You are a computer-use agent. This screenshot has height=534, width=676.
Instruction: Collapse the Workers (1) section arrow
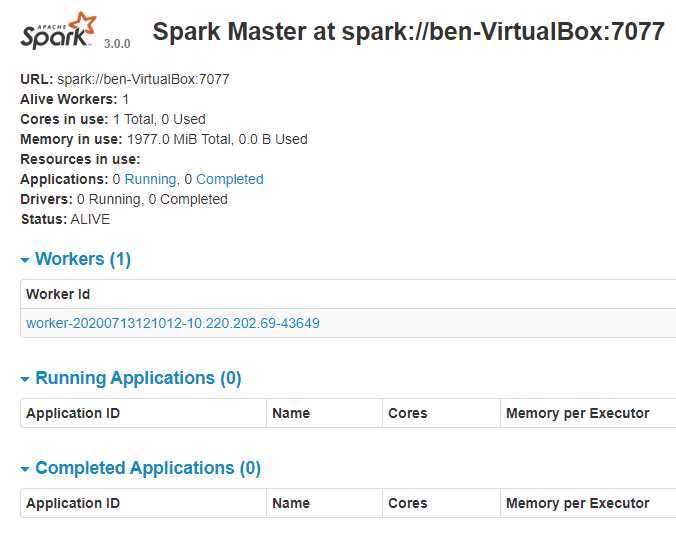click(x=25, y=260)
